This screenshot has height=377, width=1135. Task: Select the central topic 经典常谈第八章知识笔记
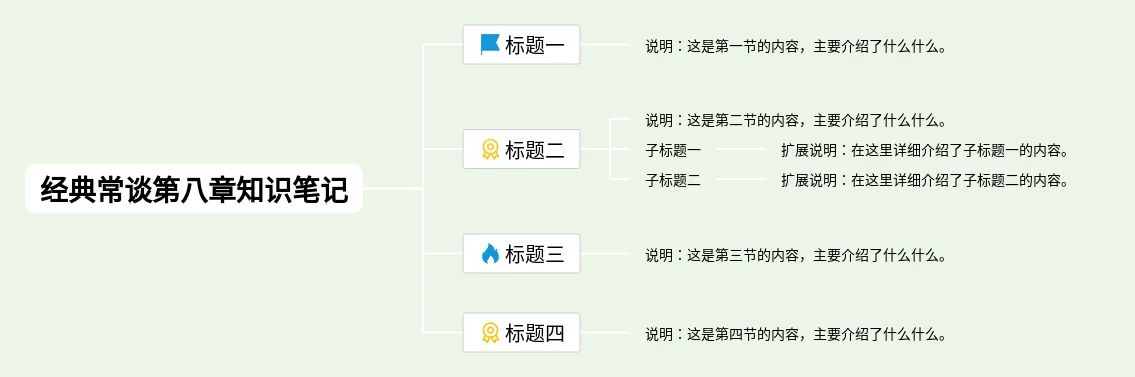click(194, 189)
